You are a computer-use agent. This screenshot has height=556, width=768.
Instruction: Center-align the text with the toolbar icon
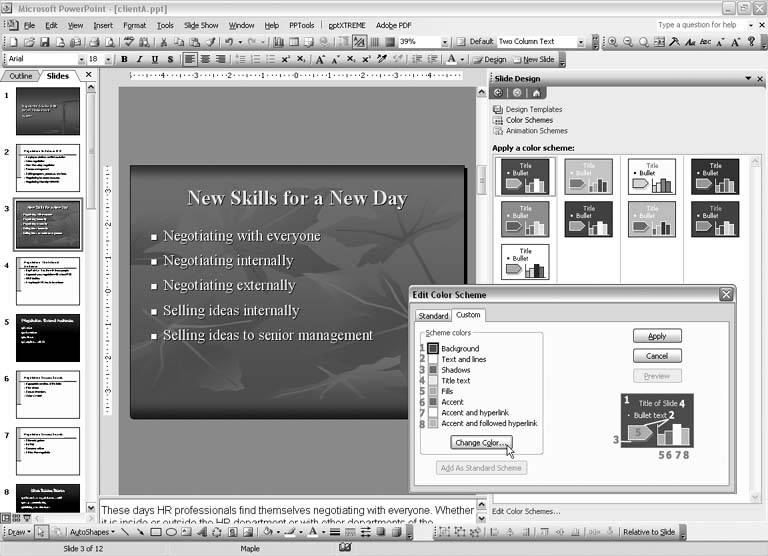[x=205, y=60]
